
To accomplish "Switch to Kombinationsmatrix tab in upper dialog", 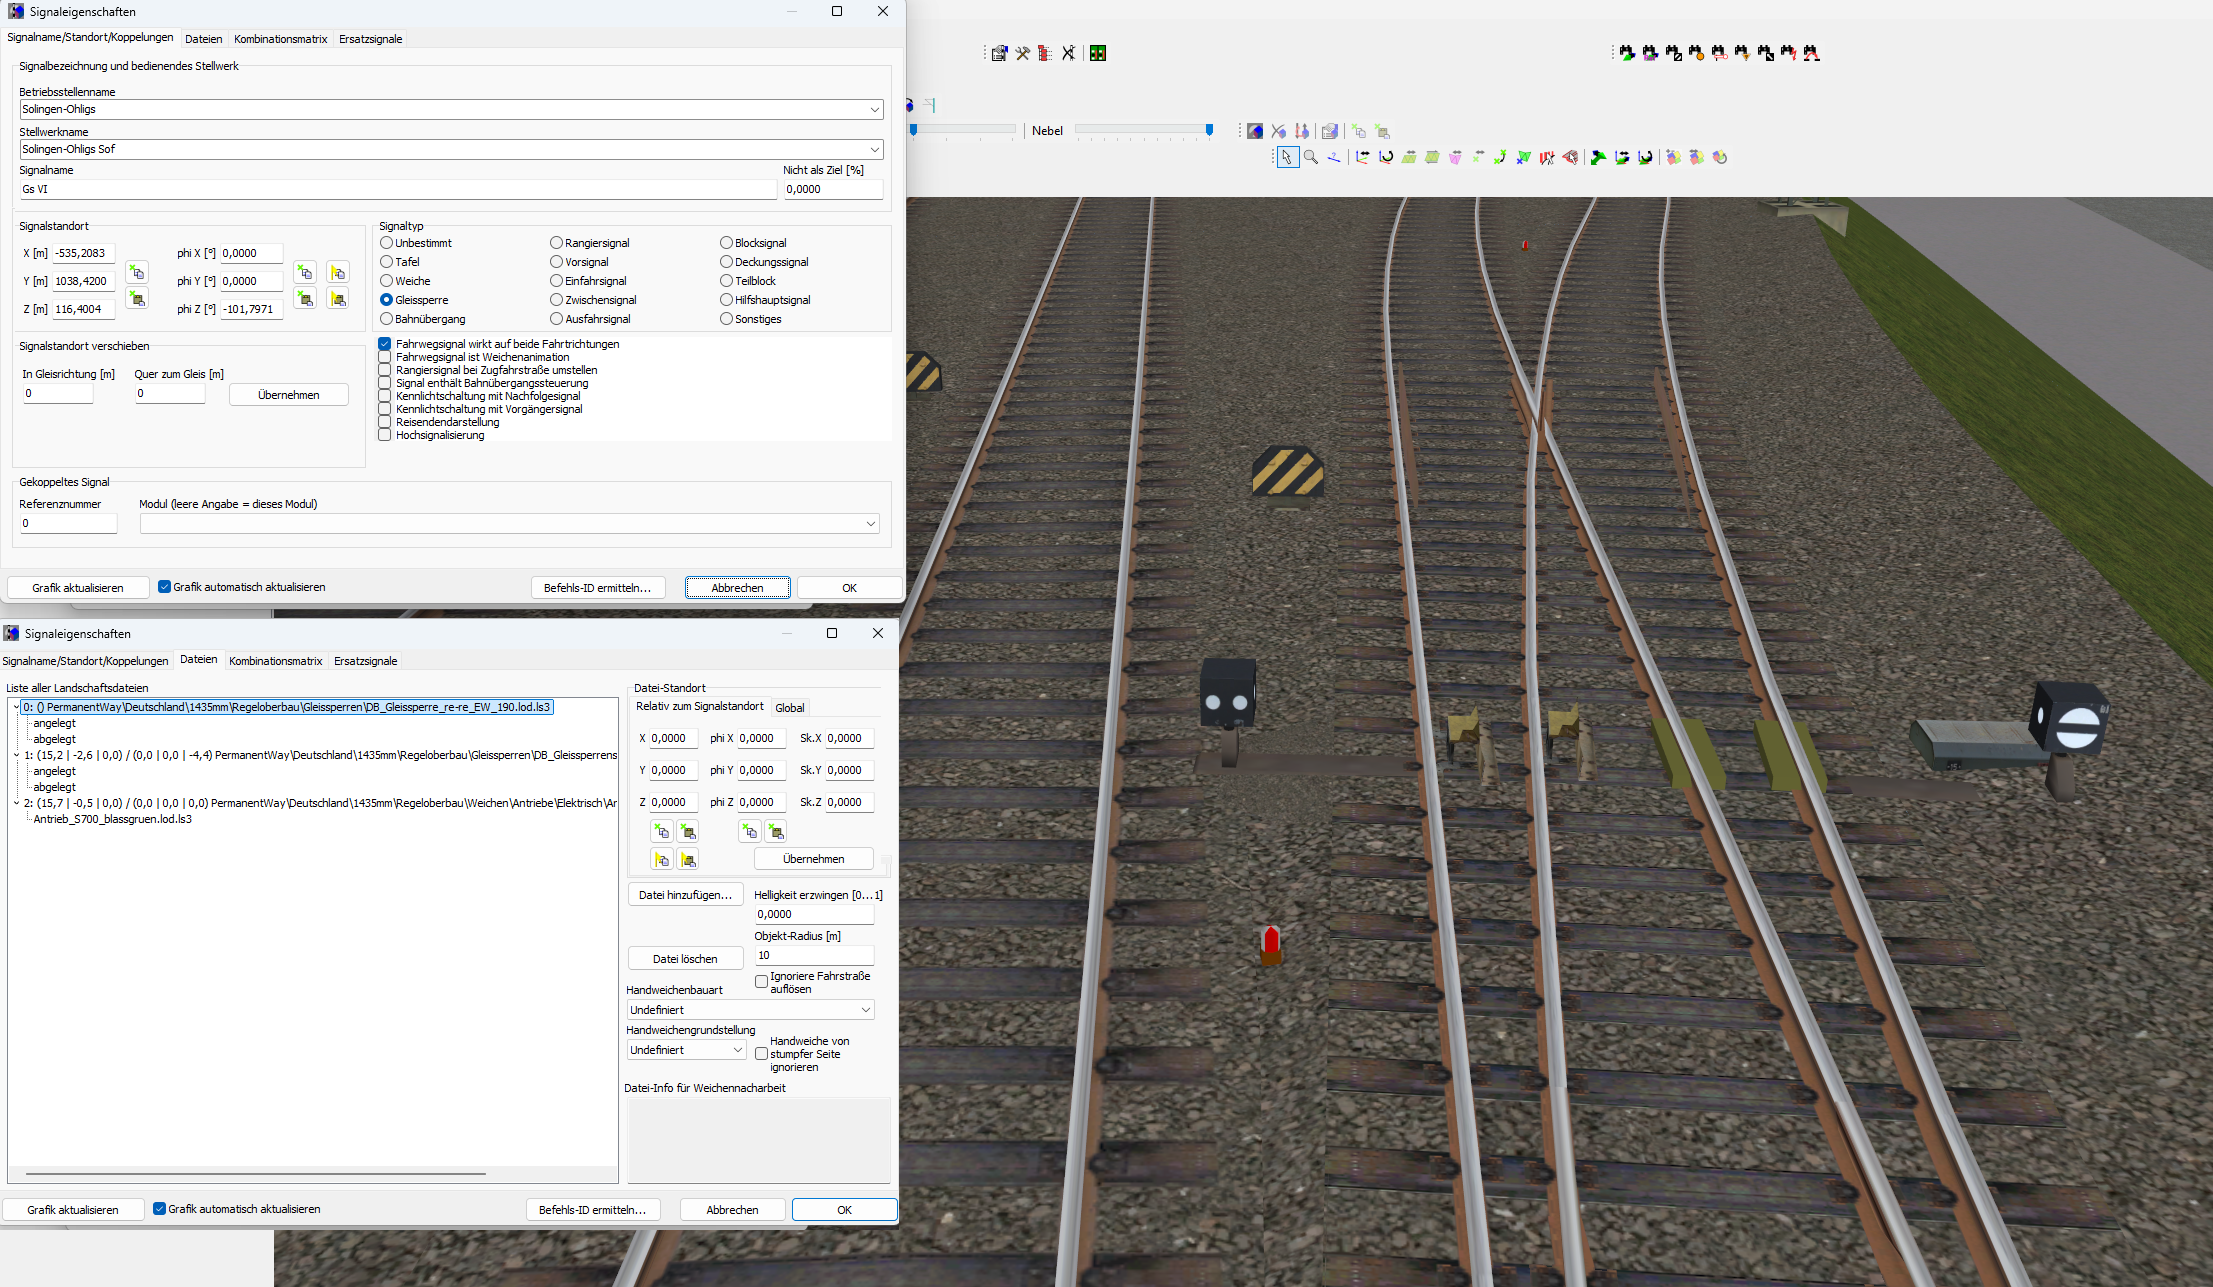I will click(280, 39).
